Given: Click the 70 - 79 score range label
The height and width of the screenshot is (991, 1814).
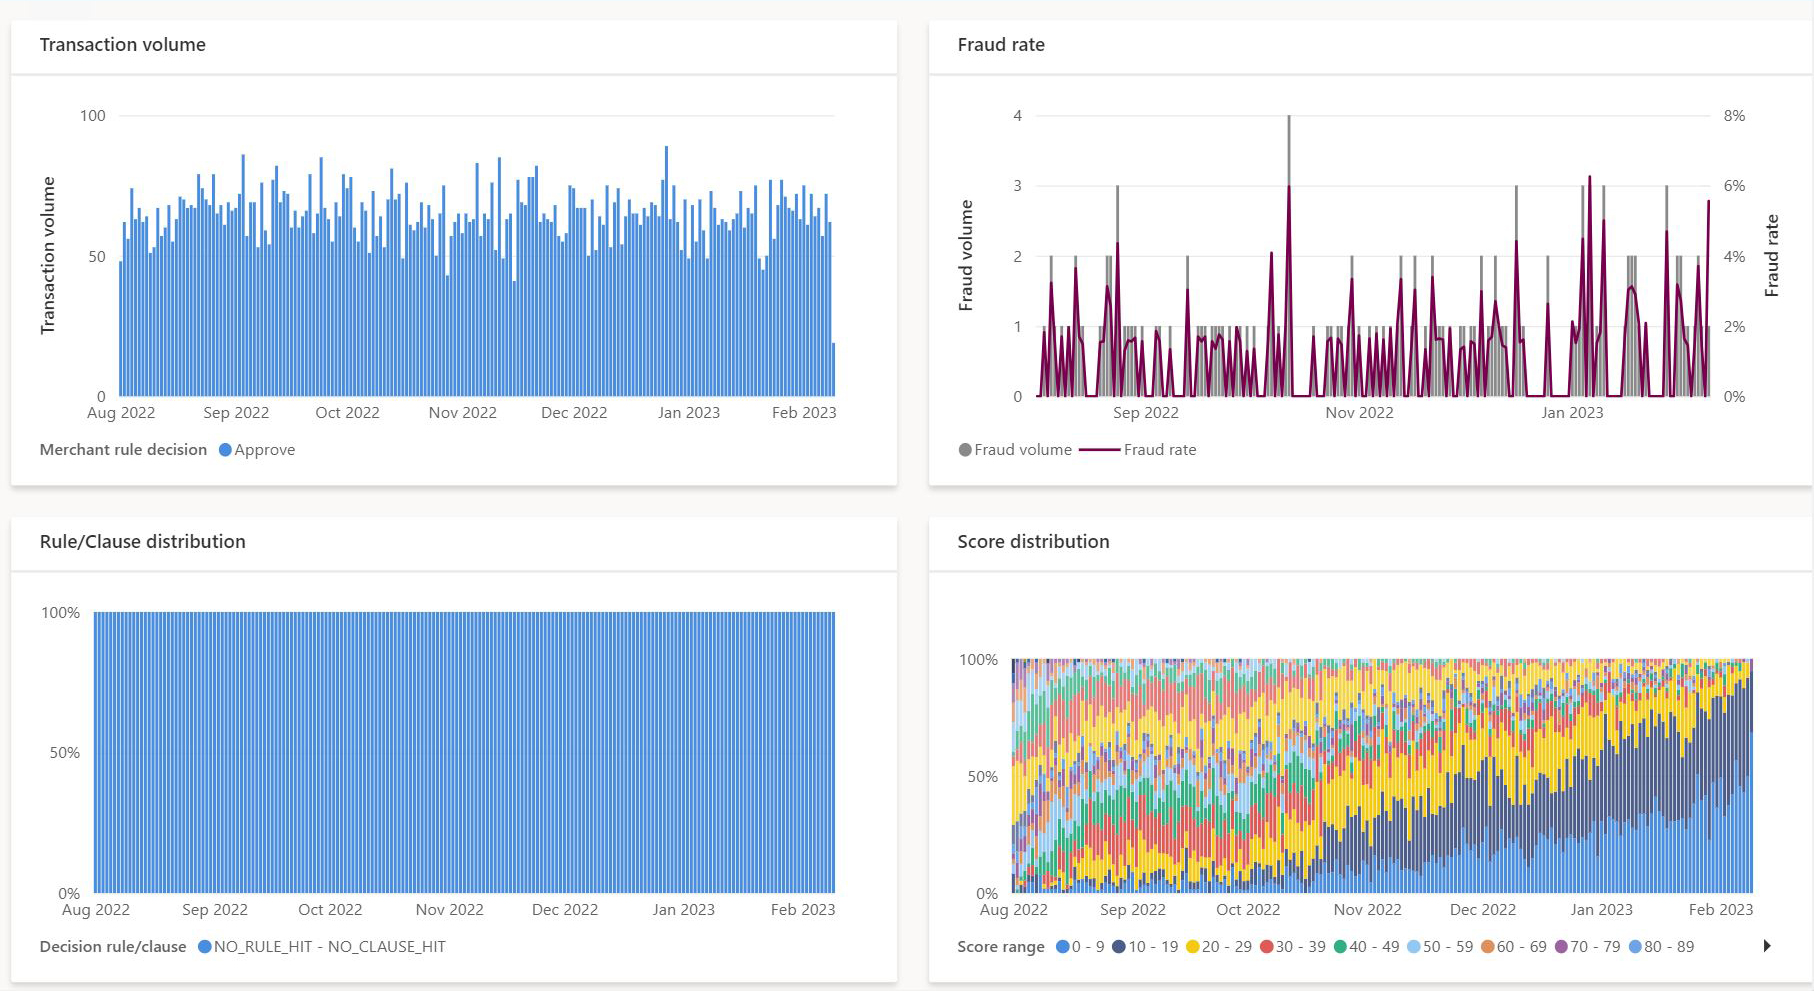Looking at the screenshot, I should [1595, 947].
